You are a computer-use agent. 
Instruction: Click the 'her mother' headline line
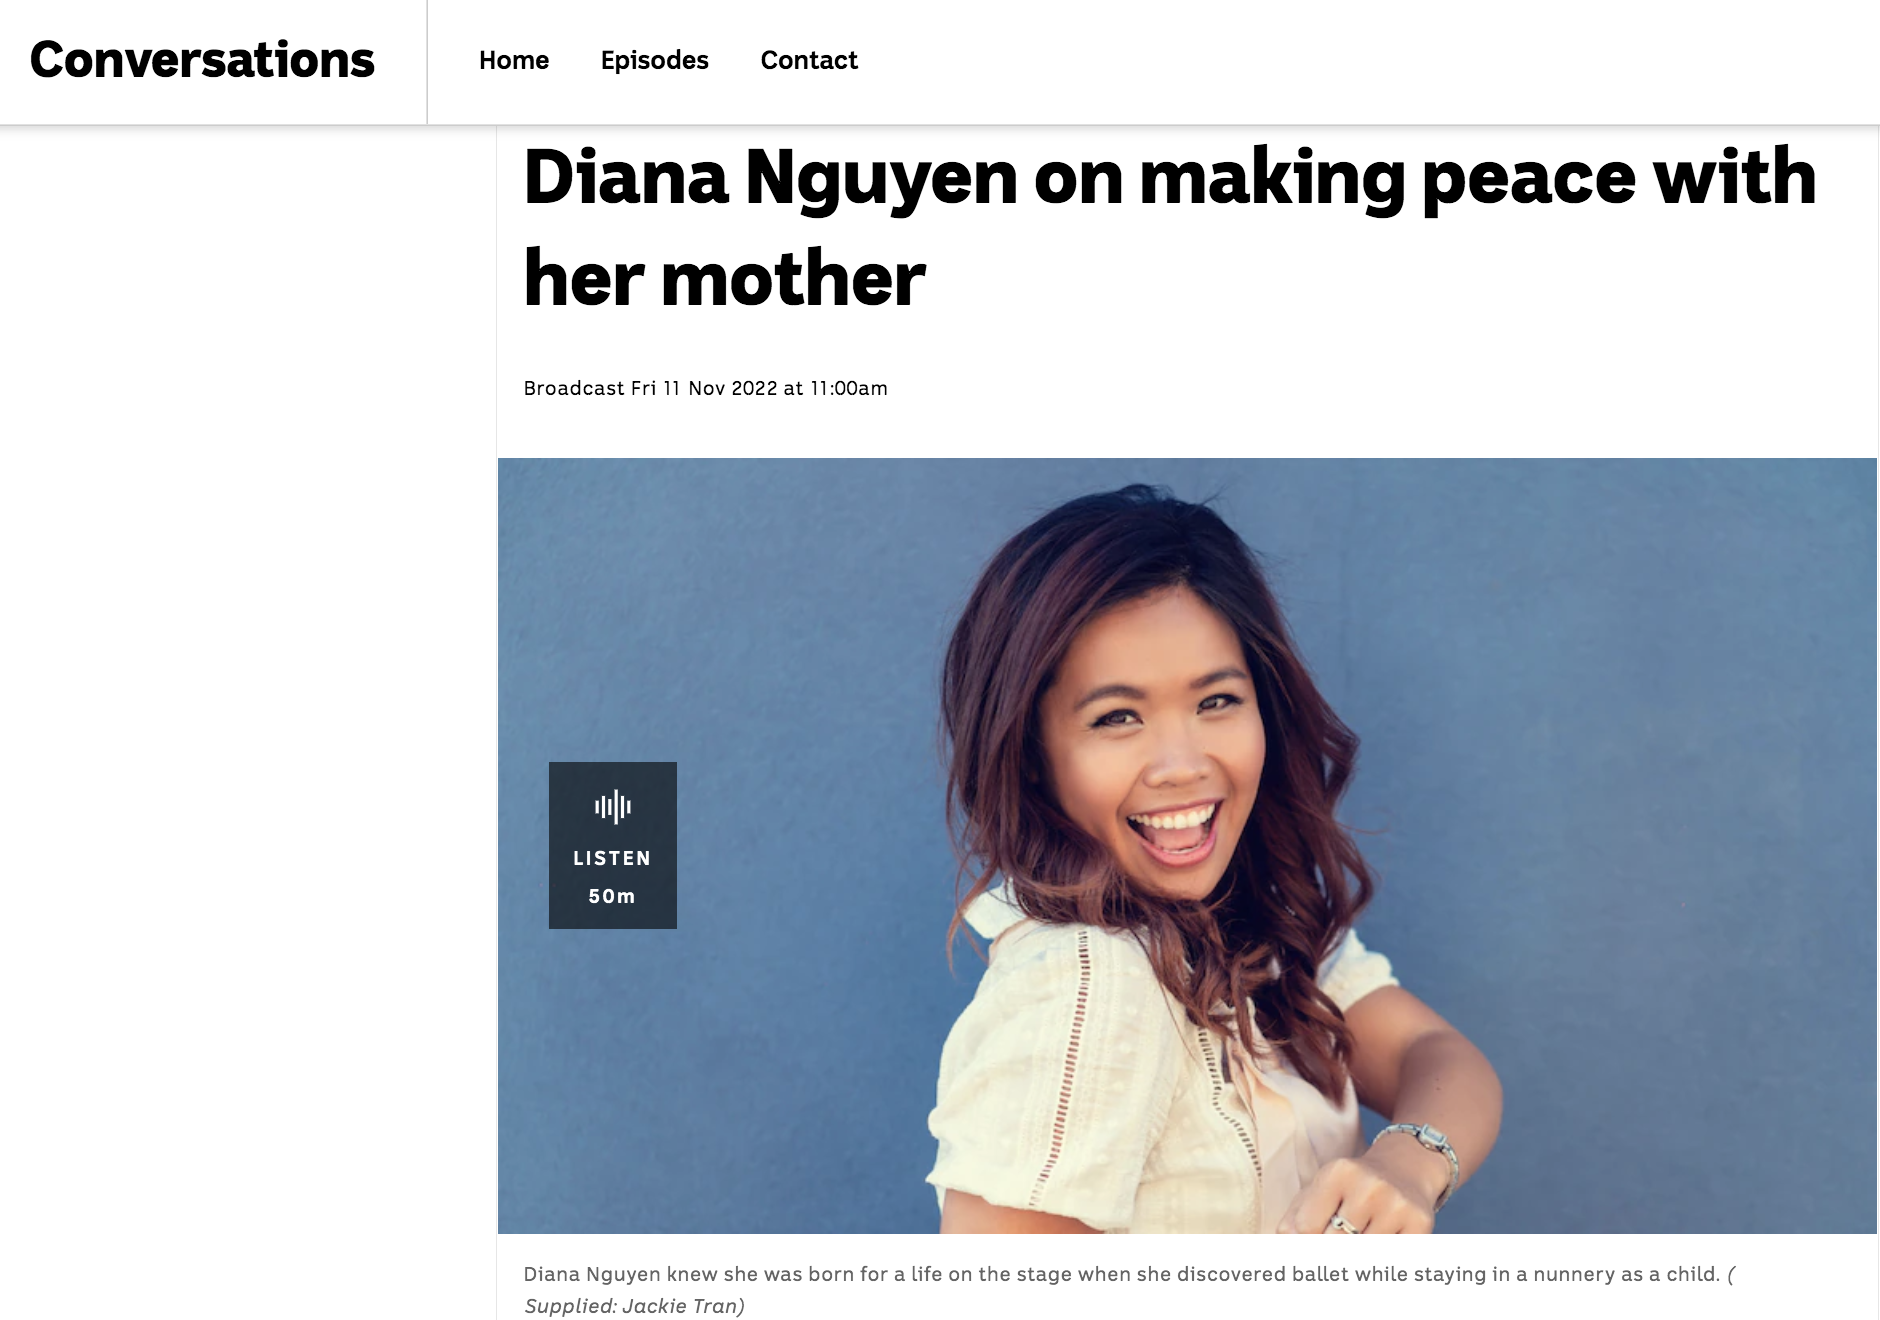(724, 279)
